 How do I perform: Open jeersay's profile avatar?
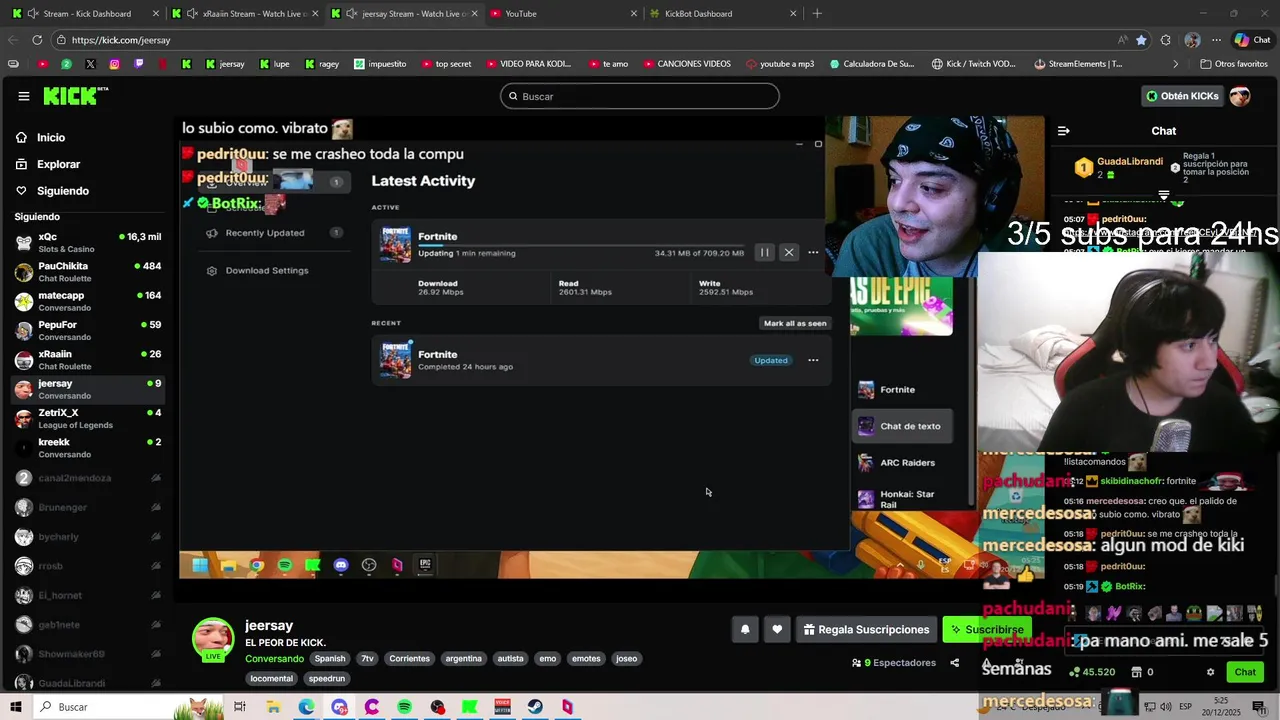point(213,640)
